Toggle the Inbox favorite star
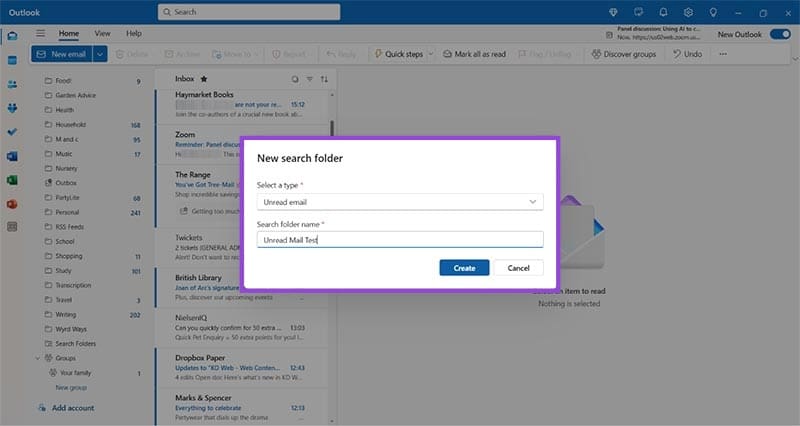The height and width of the screenshot is (426, 800). pos(204,78)
